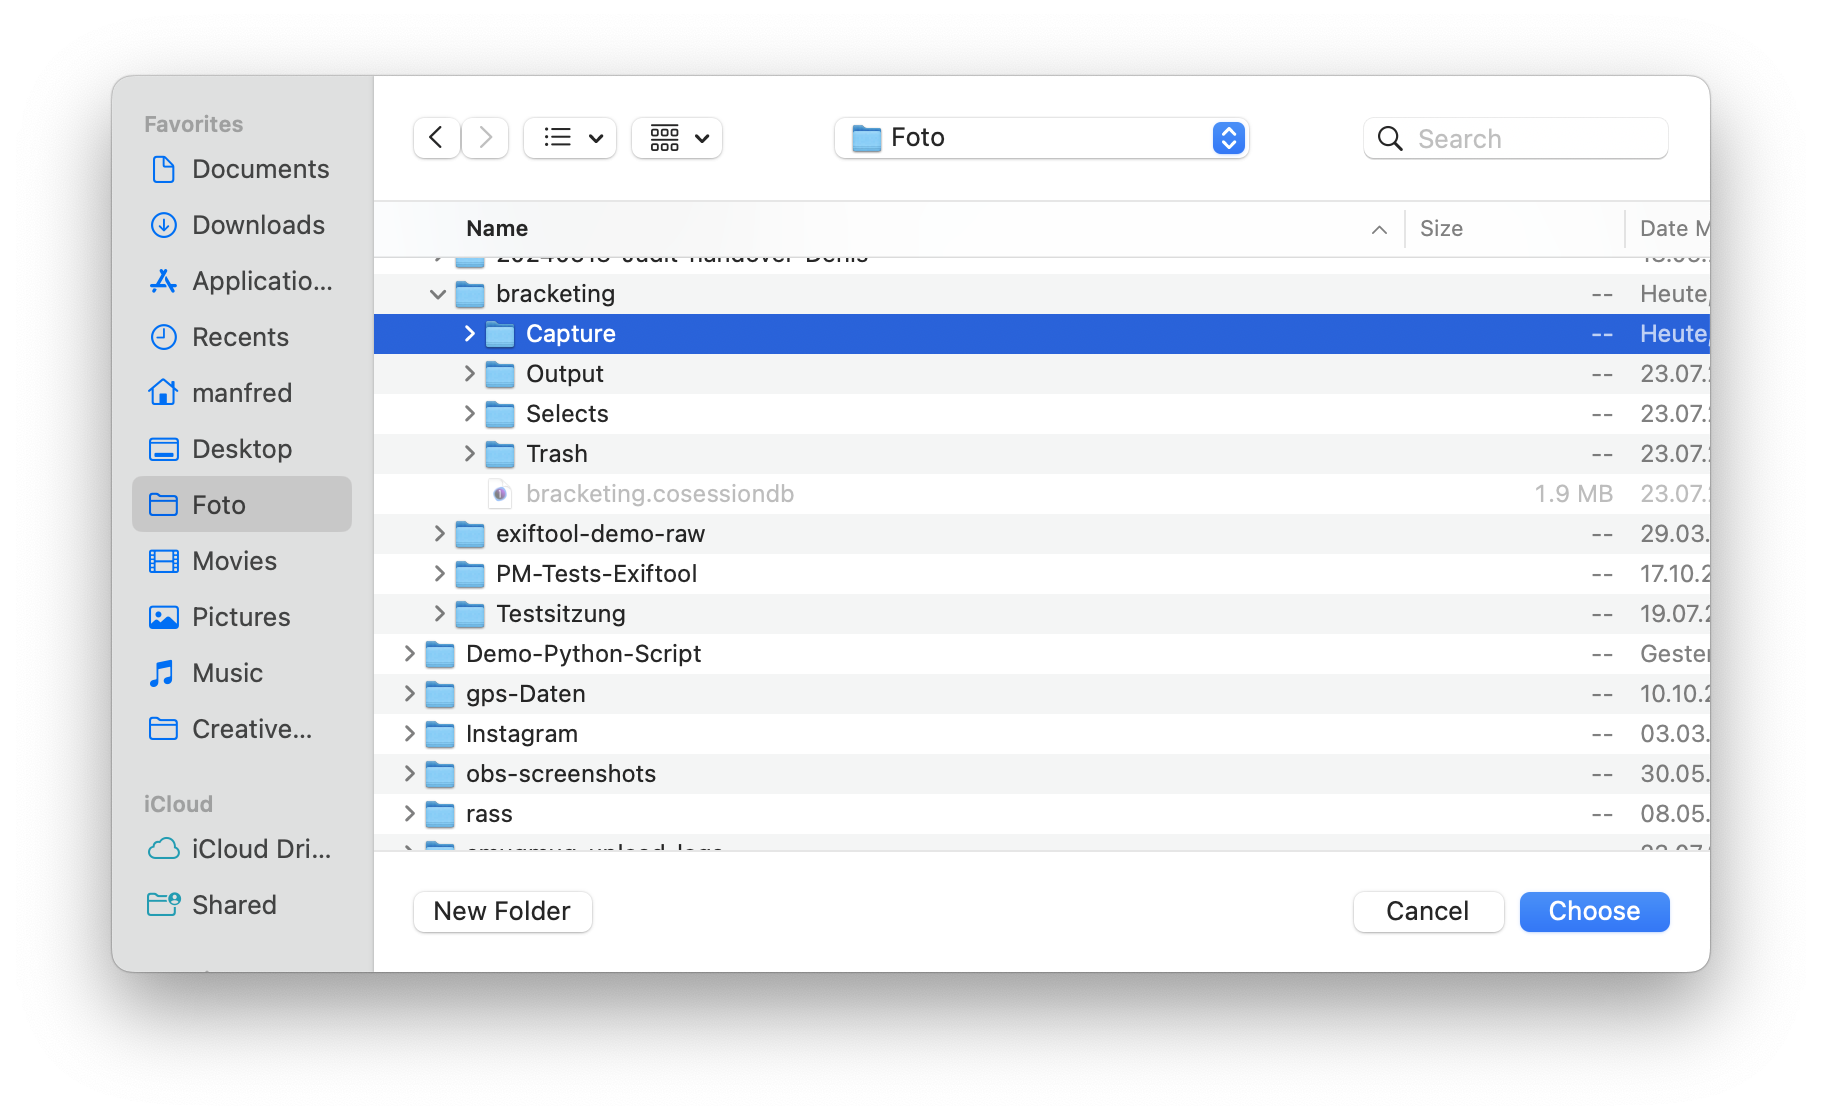Open Desktop in the sidebar

coord(241,449)
